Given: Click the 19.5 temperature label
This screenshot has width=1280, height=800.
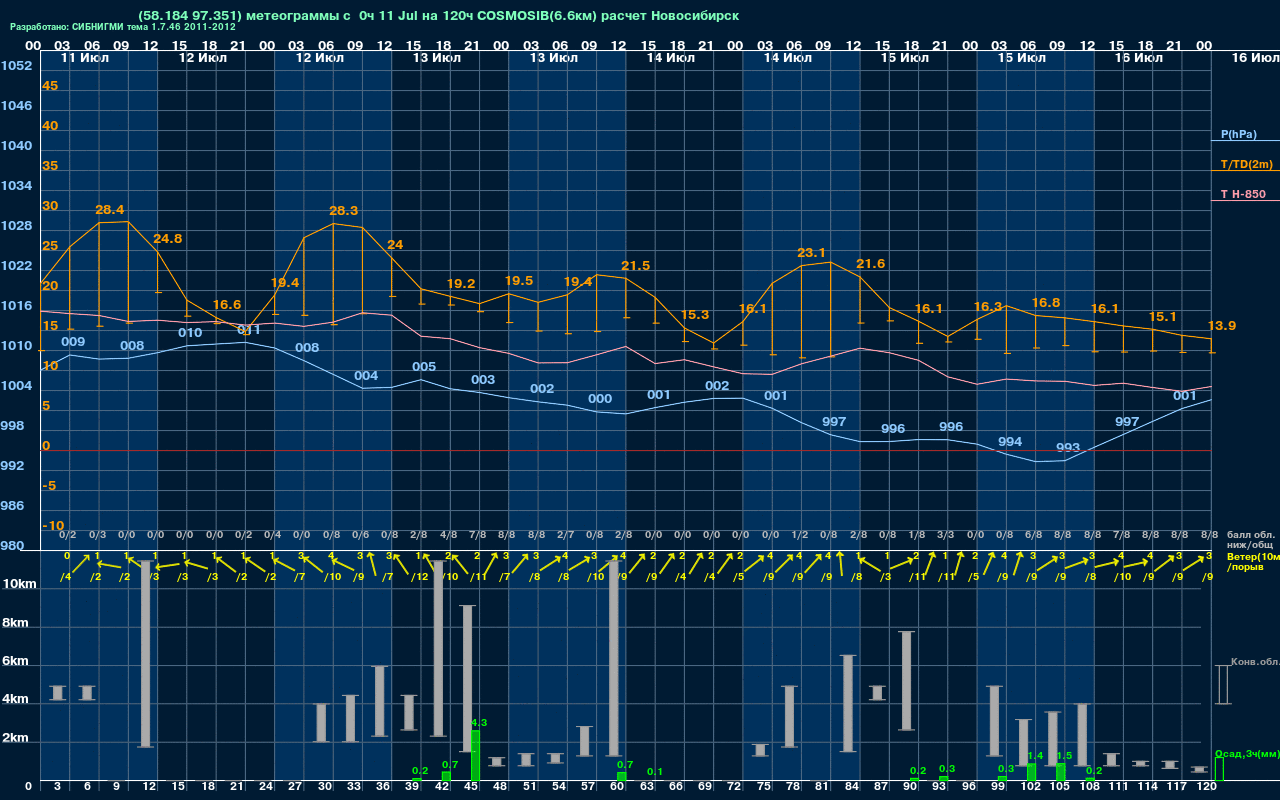Looking at the screenshot, I should [519, 281].
